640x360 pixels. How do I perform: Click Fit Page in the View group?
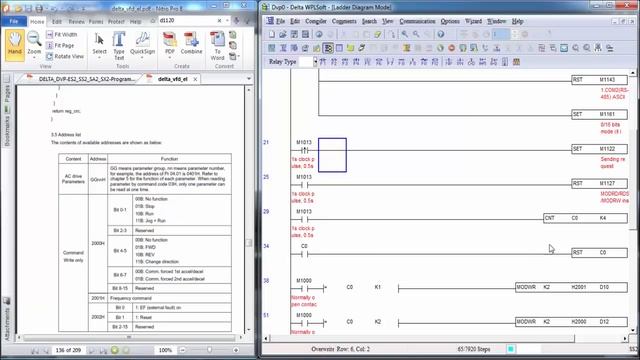click(60, 45)
